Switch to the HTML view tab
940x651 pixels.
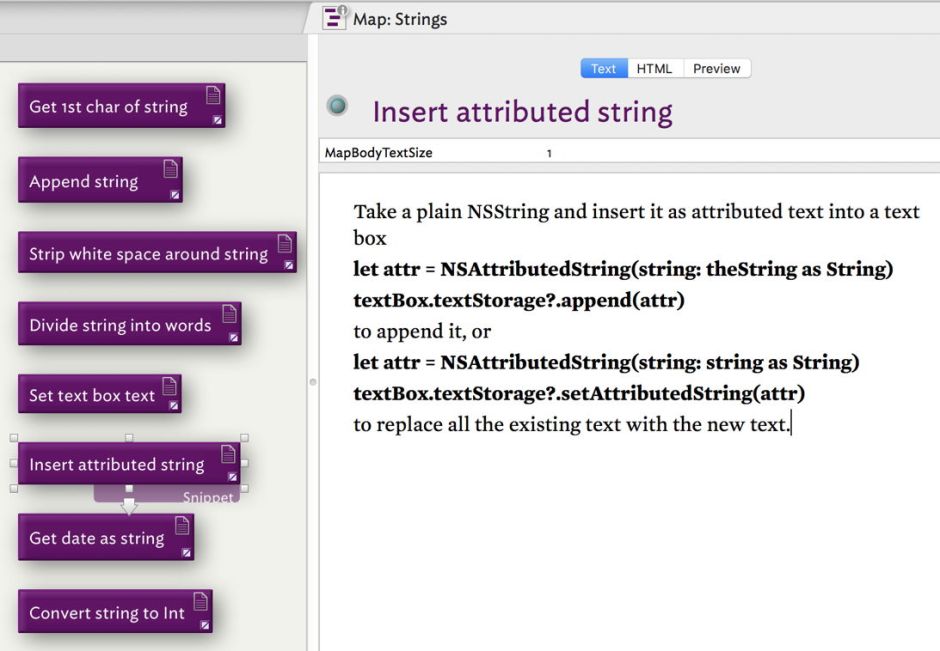654,69
